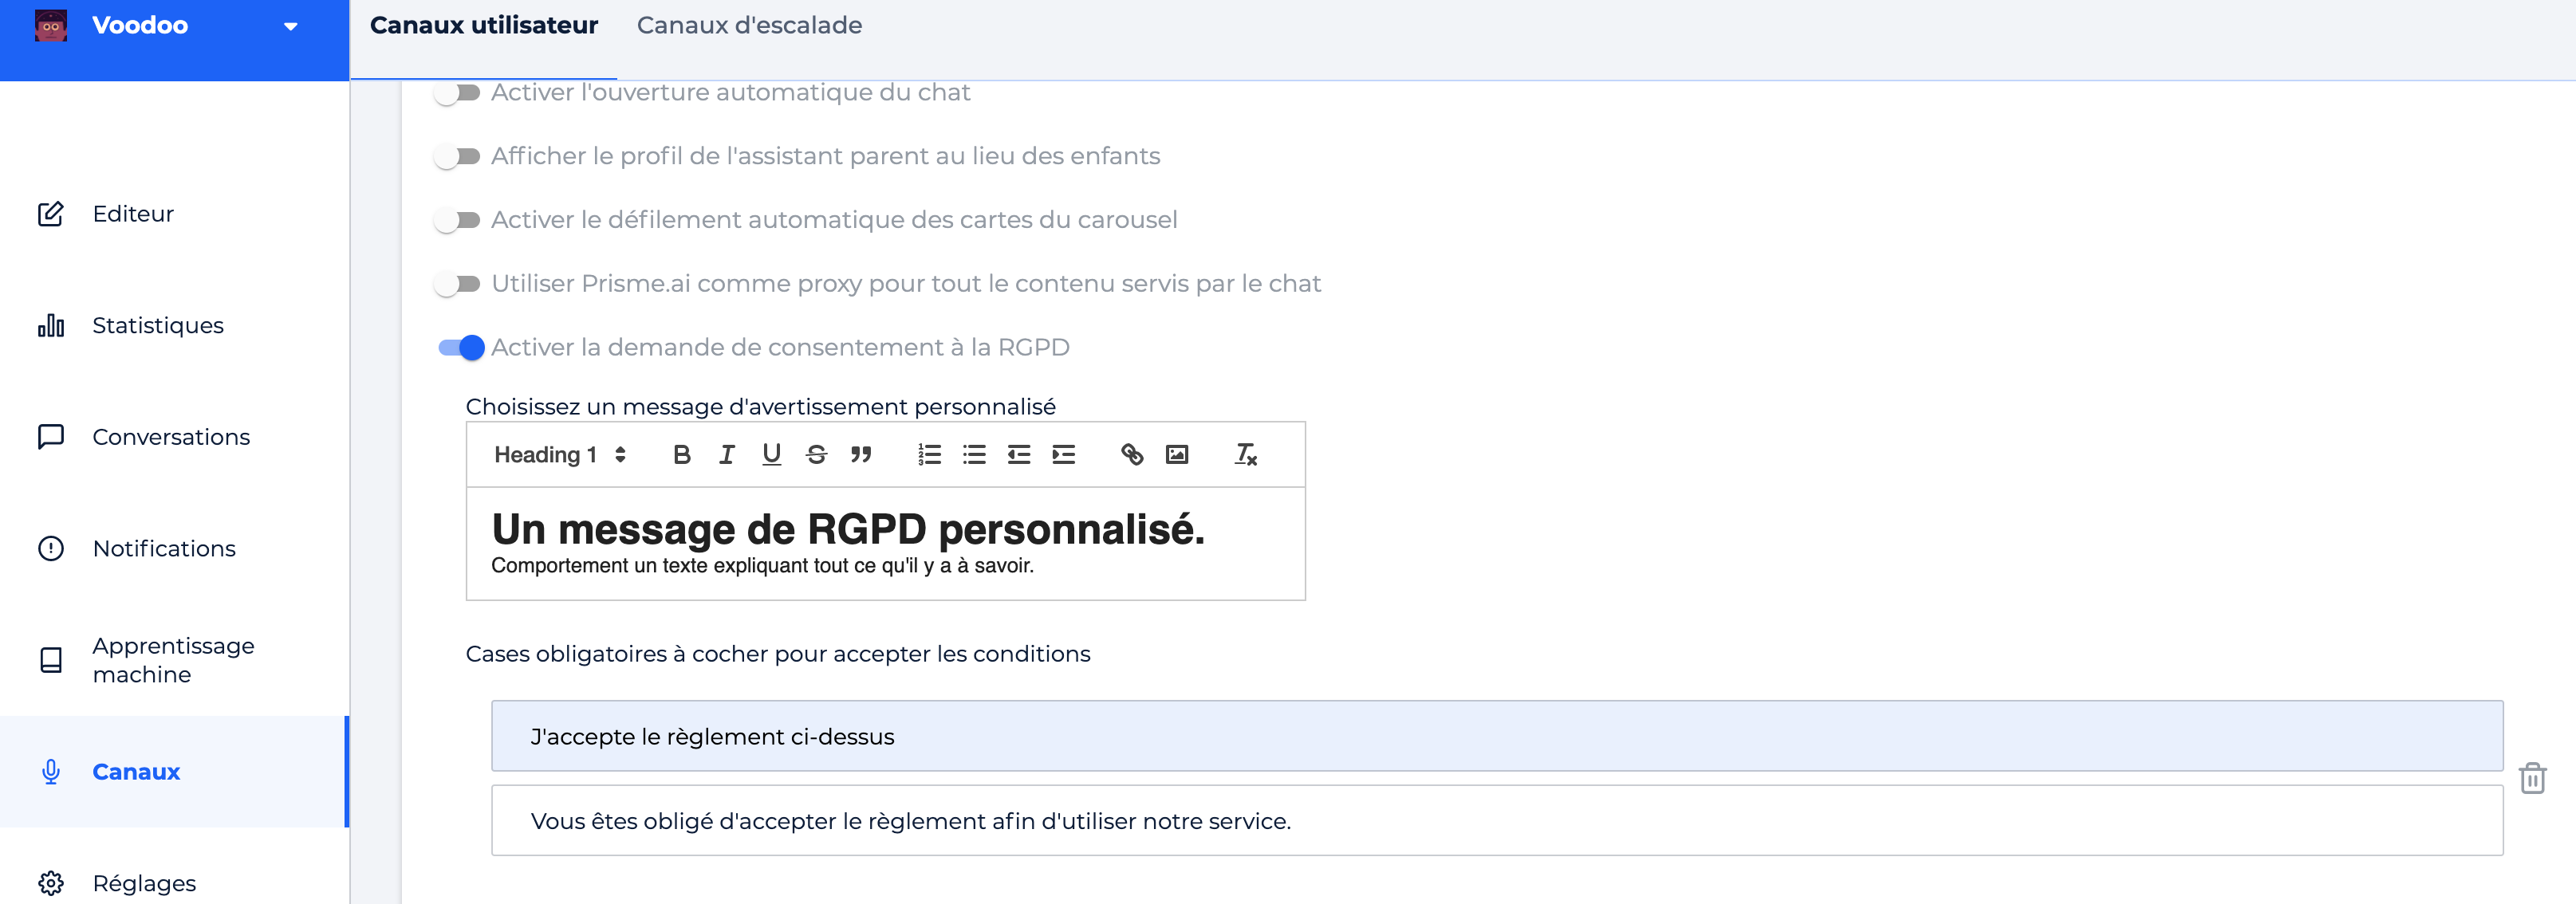Click the Apprentissage machine book icon
The height and width of the screenshot is (904, 2576).
point(51,660)
